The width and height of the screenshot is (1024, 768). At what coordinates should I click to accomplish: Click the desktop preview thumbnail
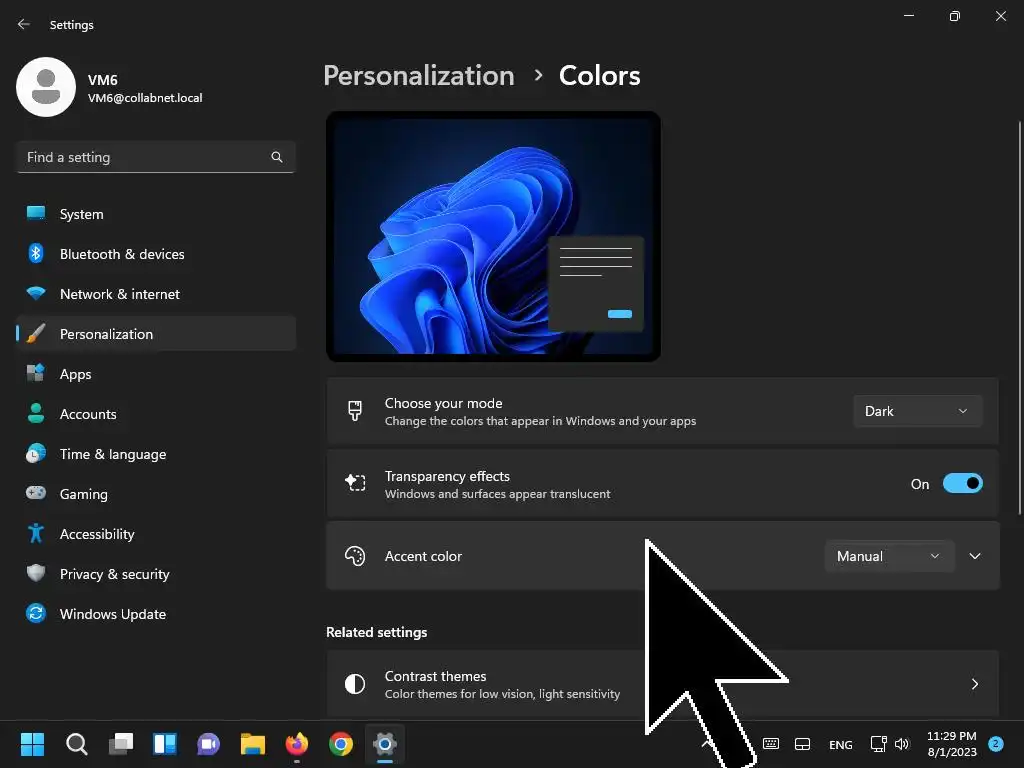pos(493,236)
